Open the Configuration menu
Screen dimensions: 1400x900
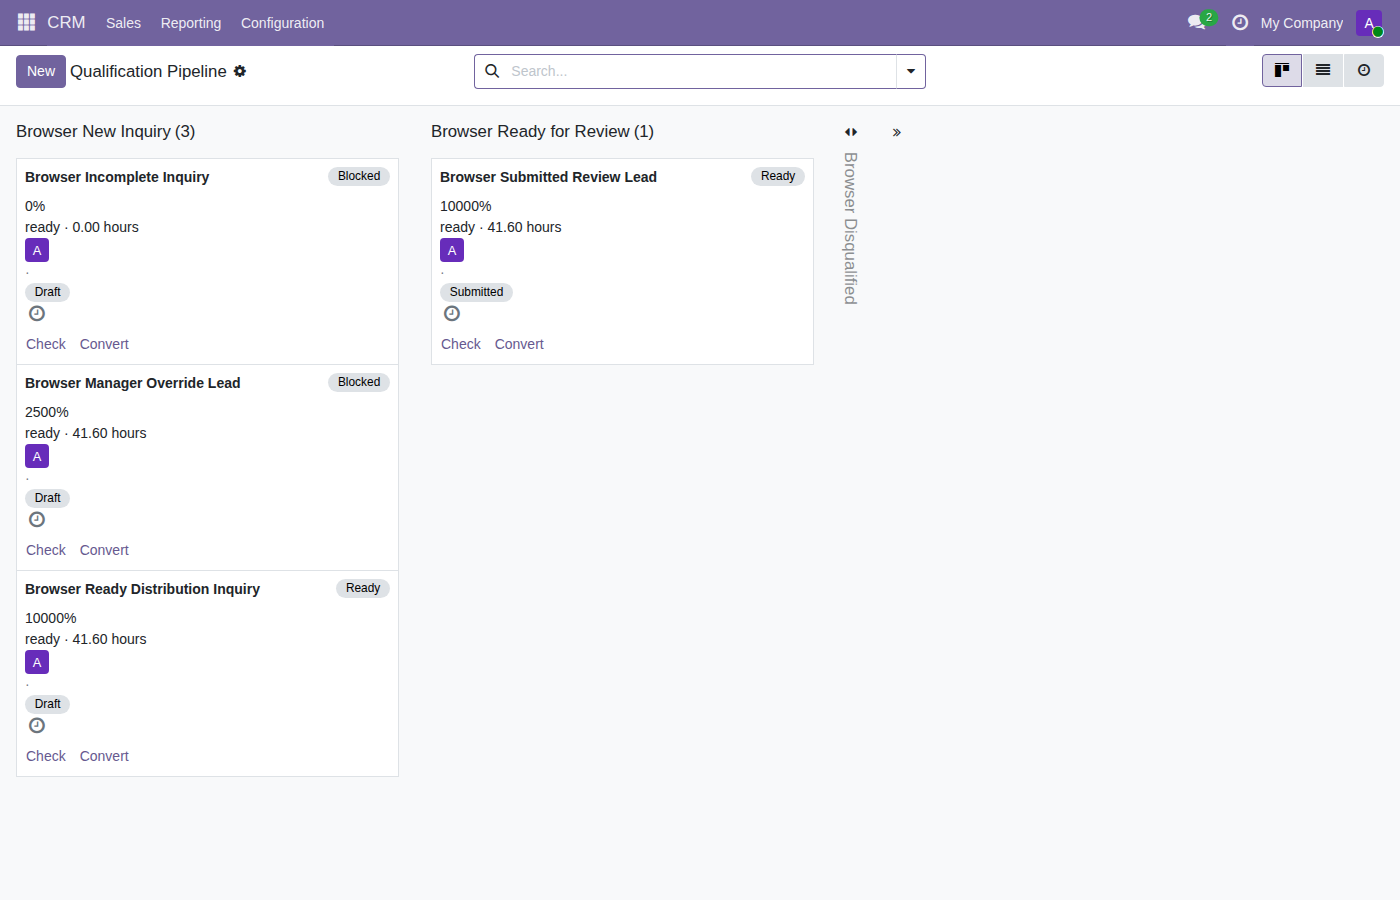[x=282, y=23]
